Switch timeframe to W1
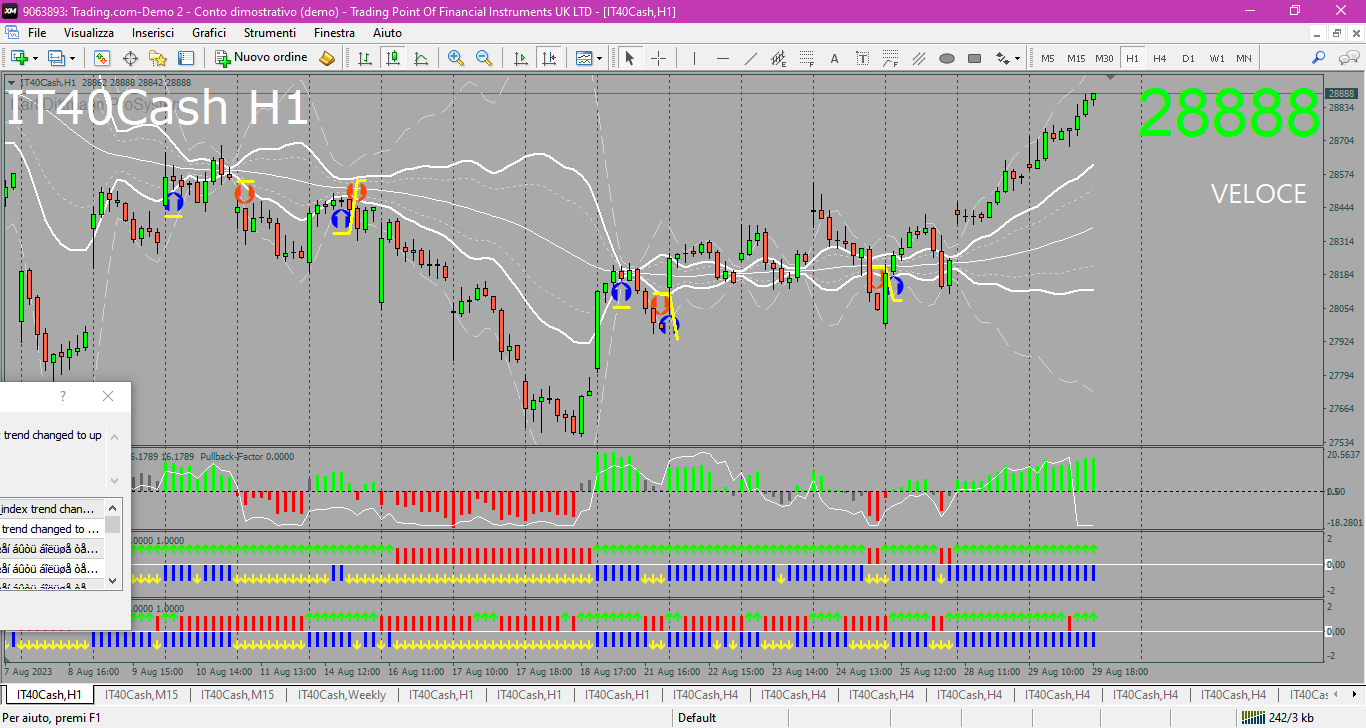This screenshot has height=728, width=1366. [x=1216, y=58]
